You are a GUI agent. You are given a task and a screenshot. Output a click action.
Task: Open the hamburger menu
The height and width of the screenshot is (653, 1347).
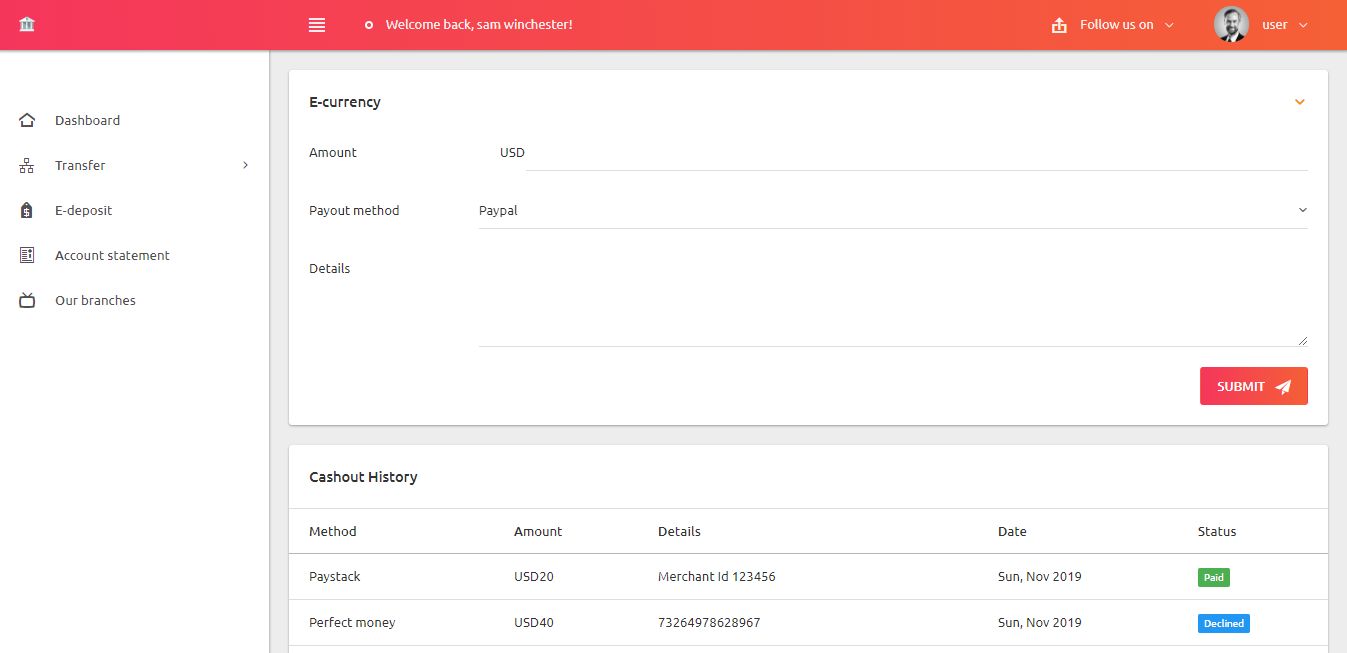[317, 24]
